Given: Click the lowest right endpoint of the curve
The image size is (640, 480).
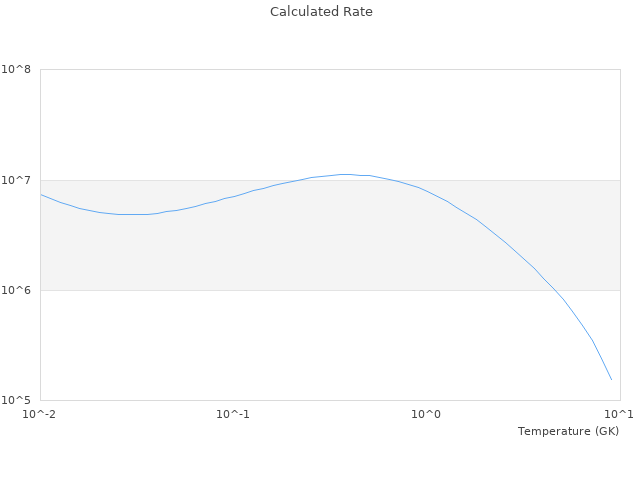Looking at the screenshot, I should click(611, 379).
